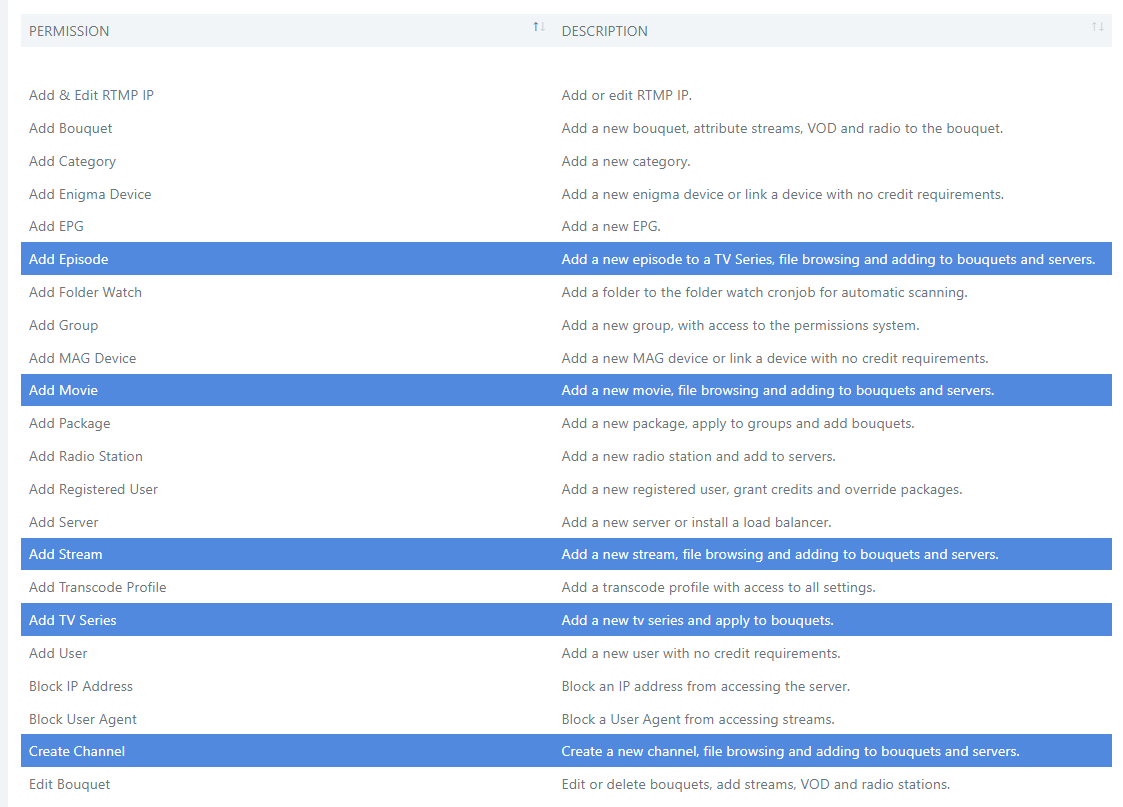Click description about new group permissions system

(741, 325)
